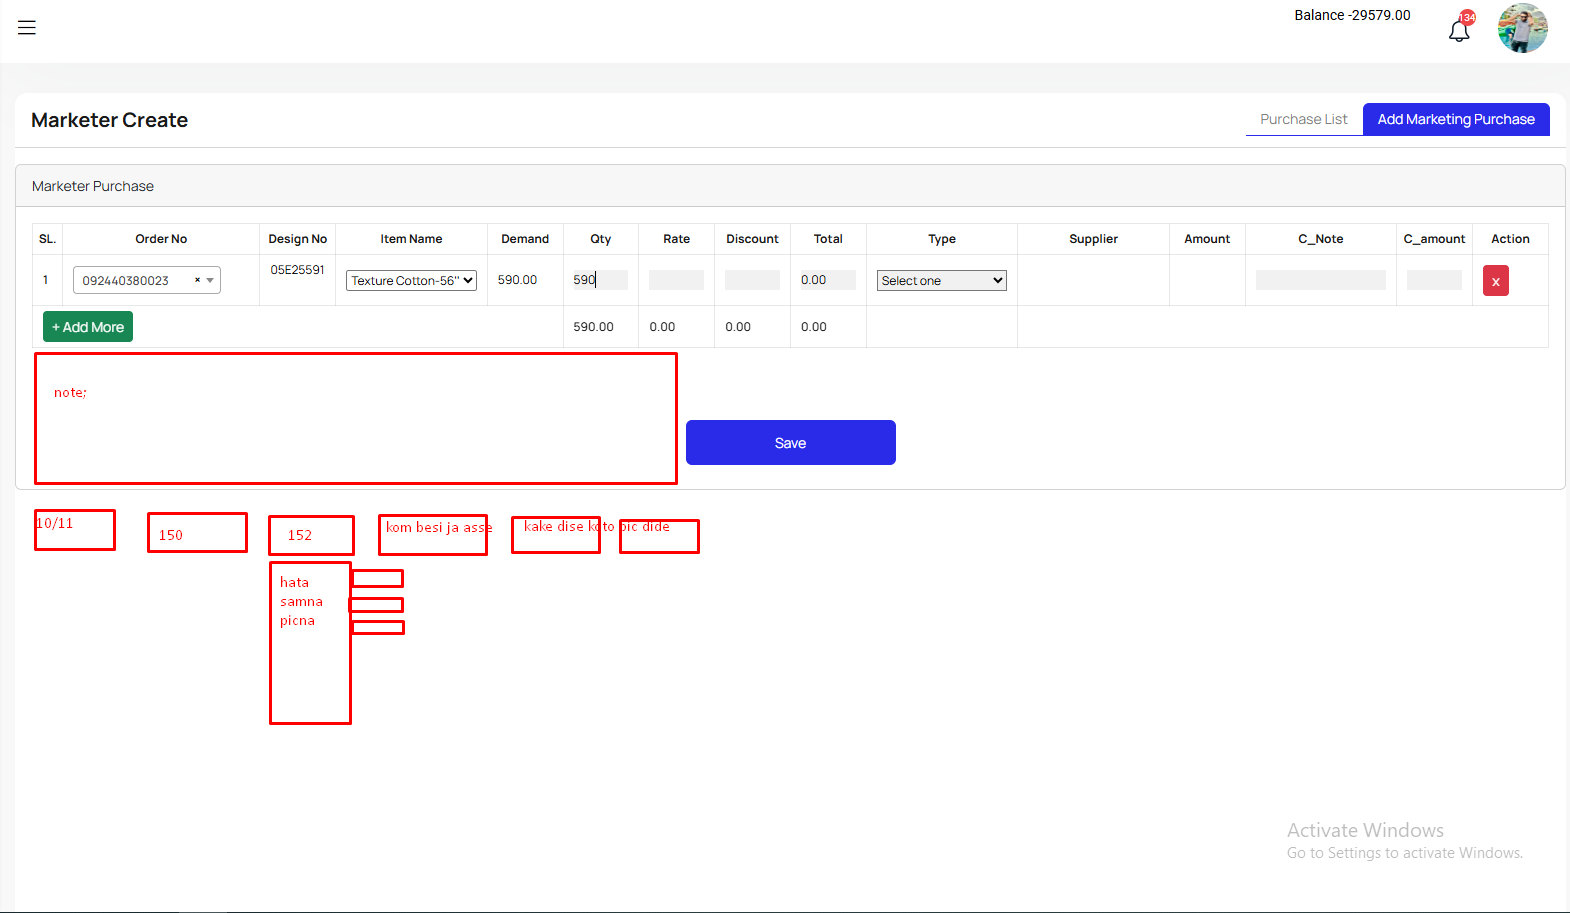Click the C_Note input field

coord(1320,280)
